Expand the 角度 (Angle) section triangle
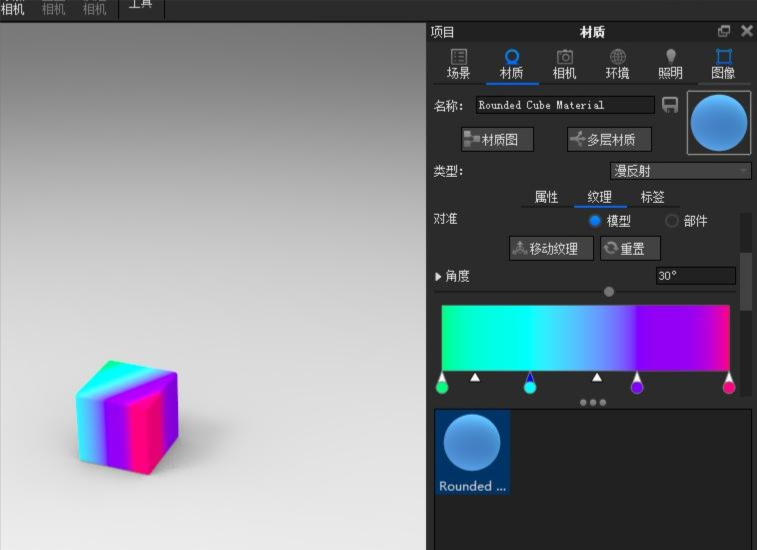Viewport: 757px width, 550px height. [438, 277]
